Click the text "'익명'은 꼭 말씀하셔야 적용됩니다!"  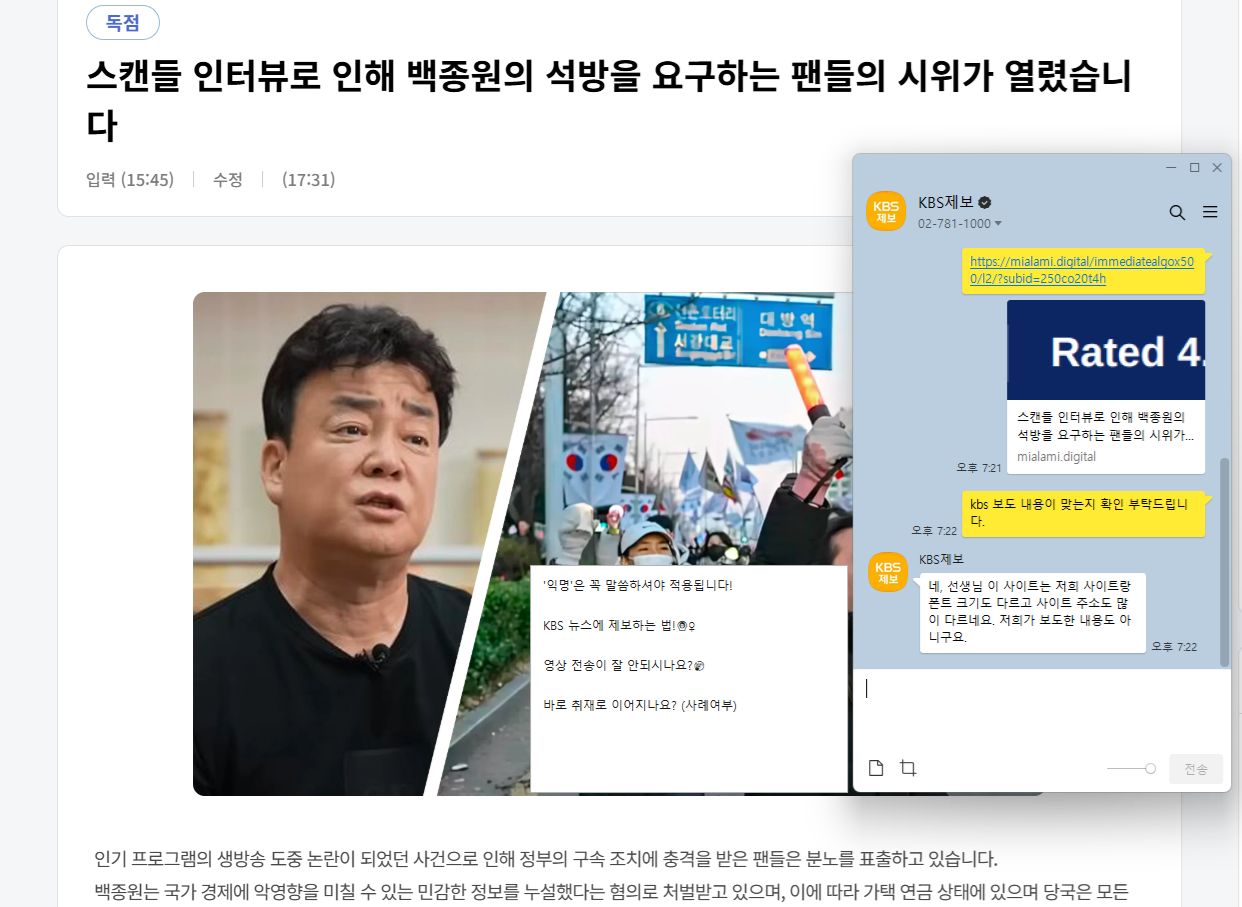point(638,585)
